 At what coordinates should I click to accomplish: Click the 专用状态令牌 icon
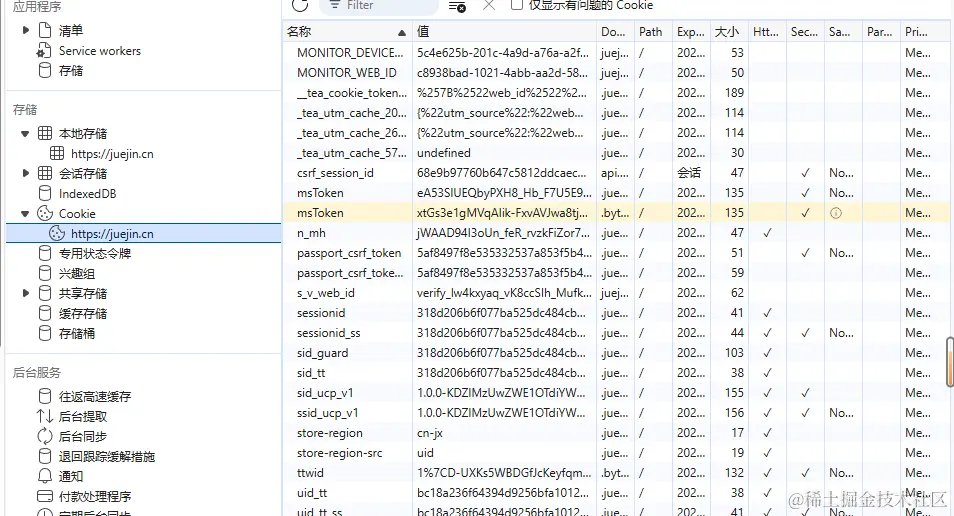(44, 254)
